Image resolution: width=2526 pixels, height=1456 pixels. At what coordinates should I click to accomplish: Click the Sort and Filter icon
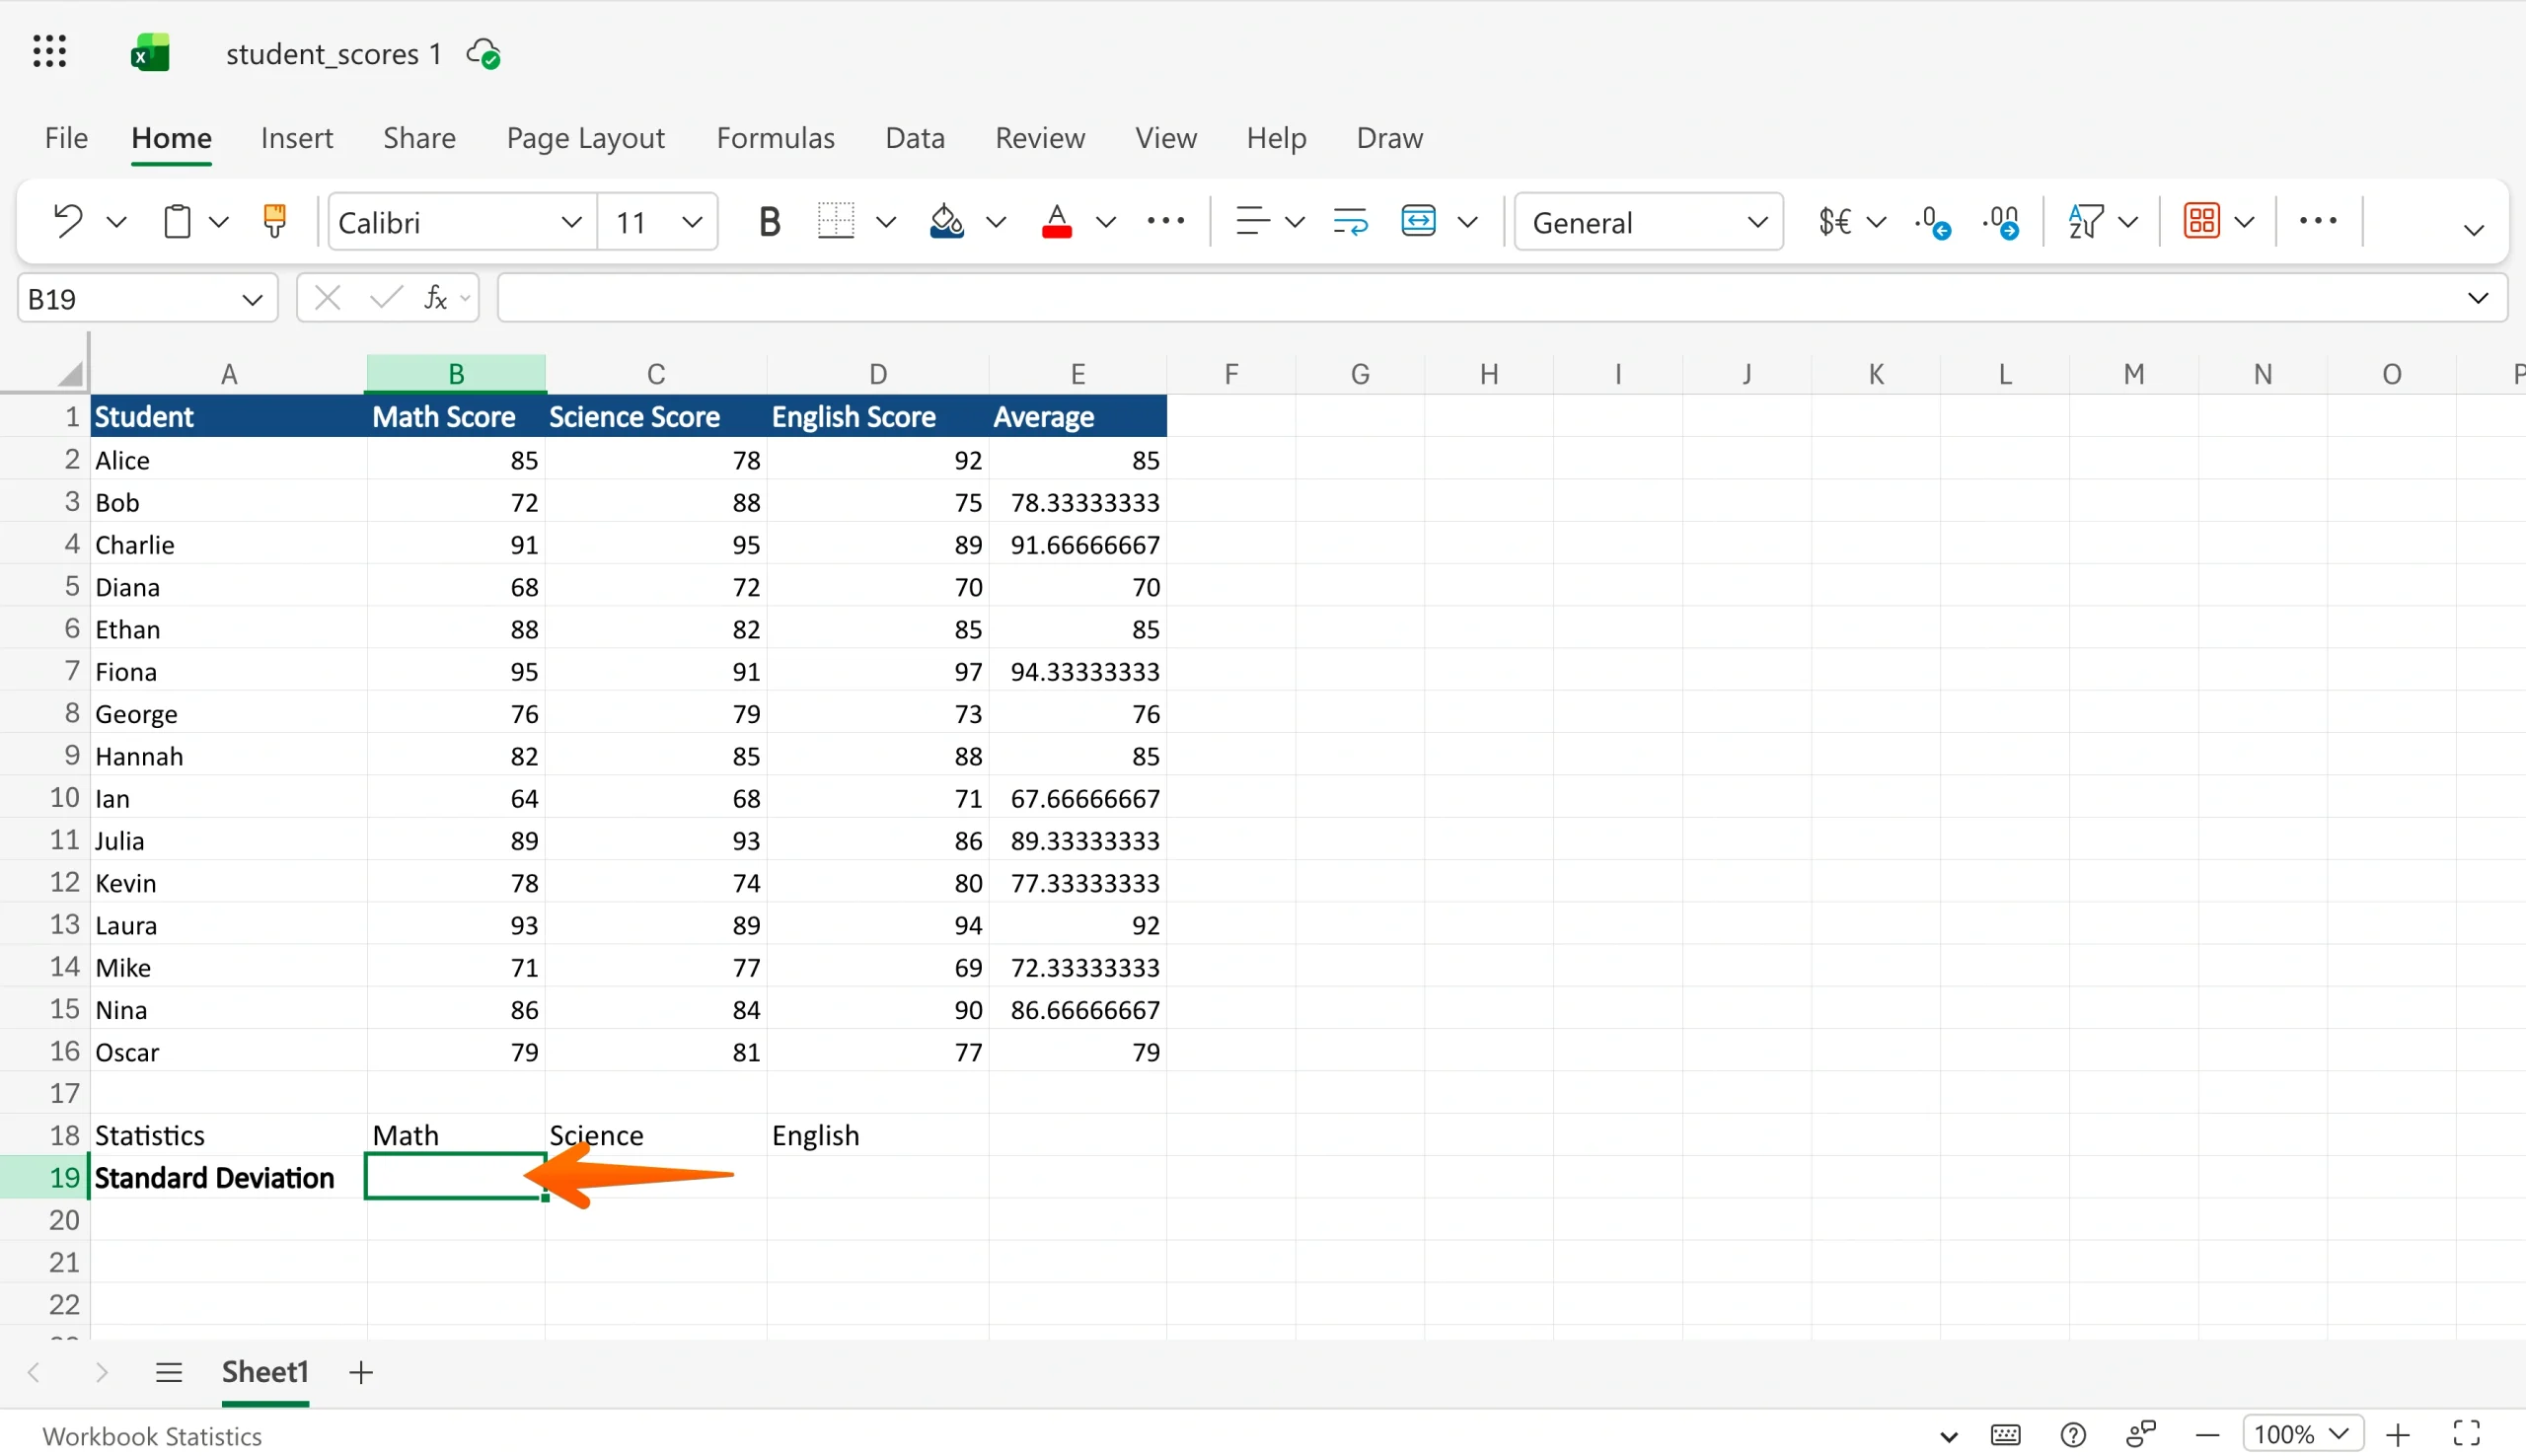(2086, 221)
